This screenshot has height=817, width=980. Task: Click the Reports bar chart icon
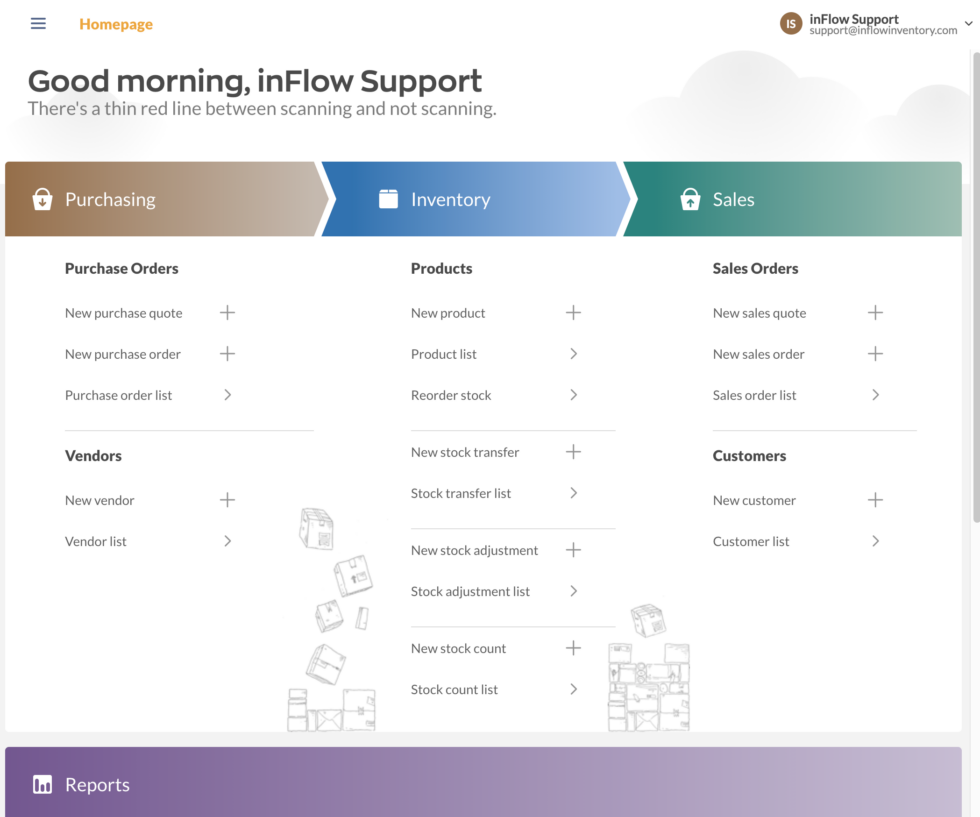click(43, 784)
